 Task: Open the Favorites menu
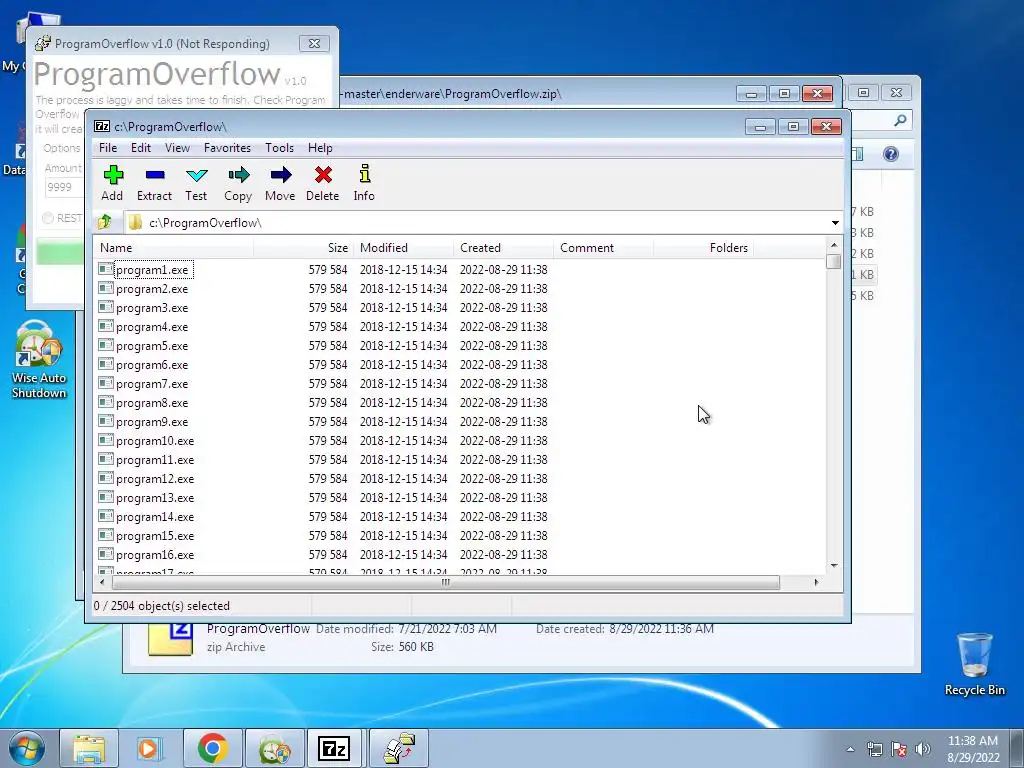pyautogui.click(x=227, y=148)
